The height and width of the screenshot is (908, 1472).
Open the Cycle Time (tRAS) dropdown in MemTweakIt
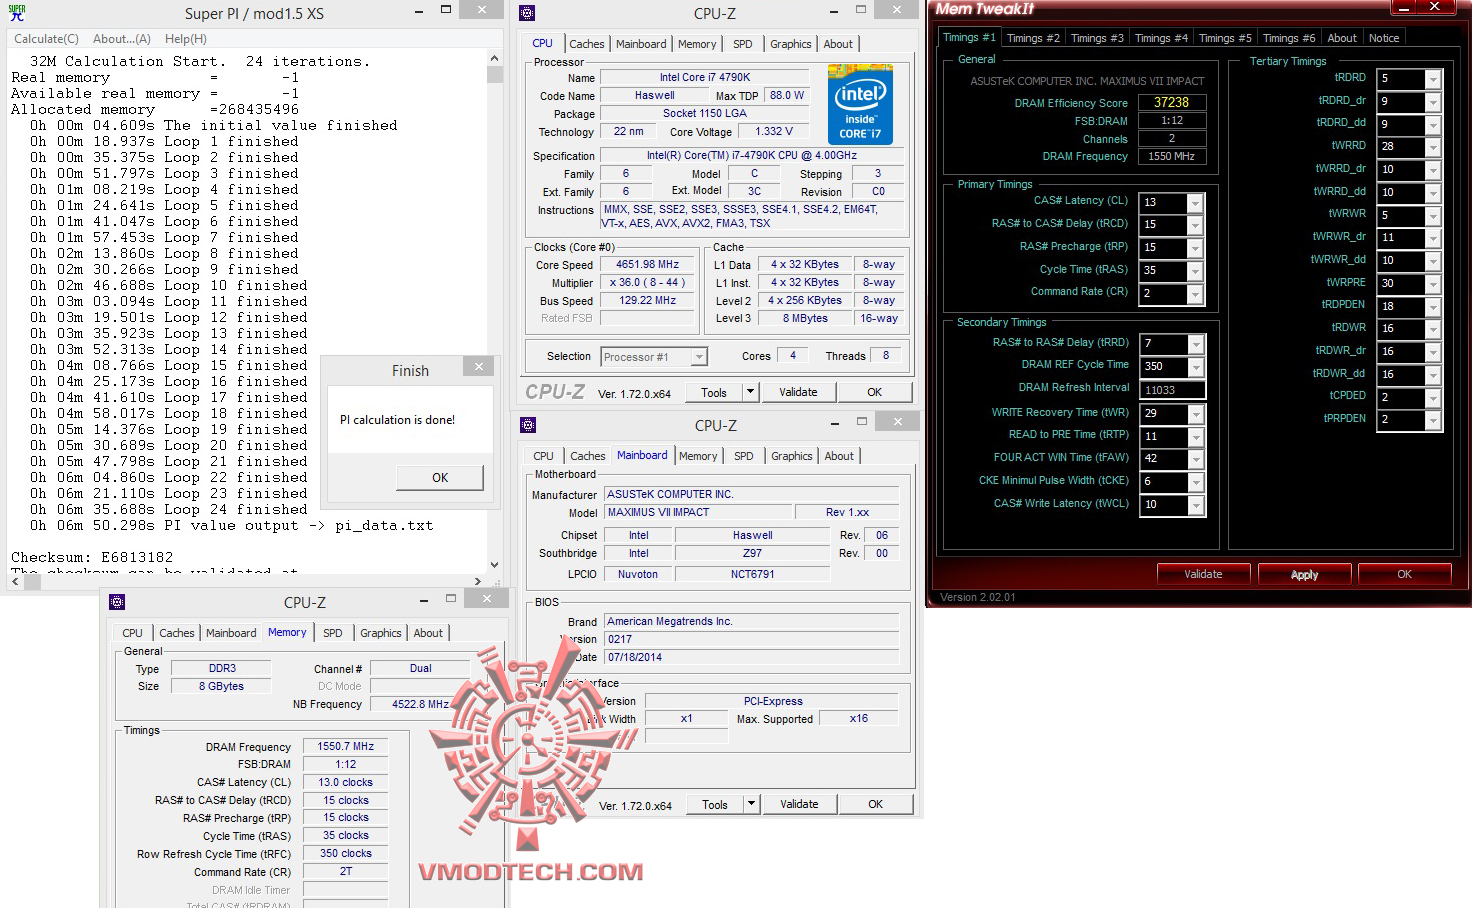(x=1195, y=272)
